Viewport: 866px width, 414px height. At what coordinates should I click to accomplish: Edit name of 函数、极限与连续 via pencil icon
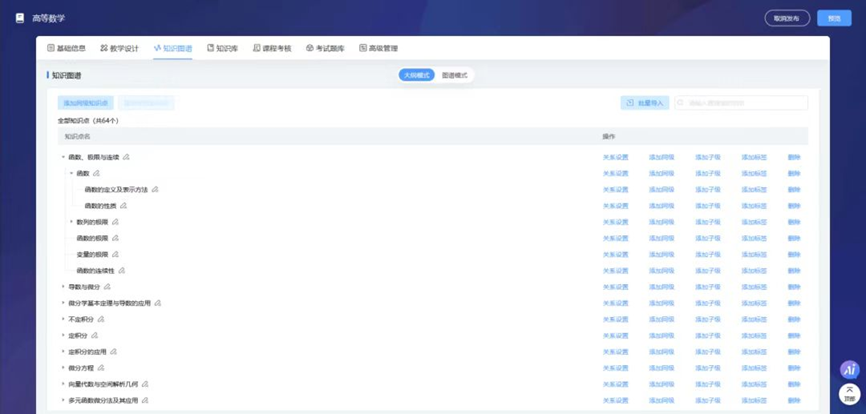click(126, 157)
